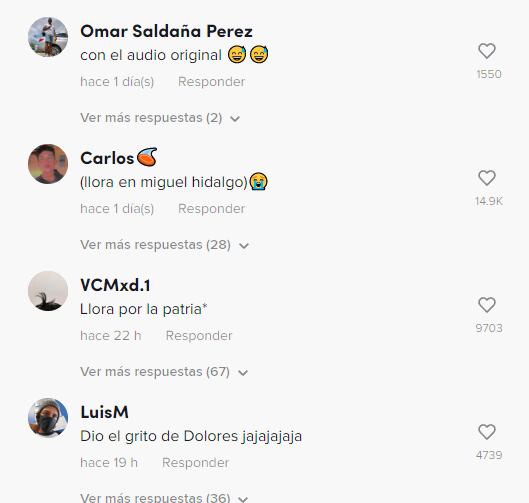Open the LuisM username link

point(105,412)
